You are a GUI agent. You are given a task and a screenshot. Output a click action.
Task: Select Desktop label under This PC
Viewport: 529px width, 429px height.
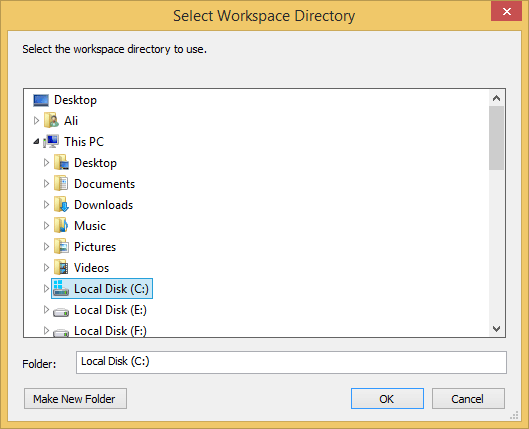tap(95, 163)
